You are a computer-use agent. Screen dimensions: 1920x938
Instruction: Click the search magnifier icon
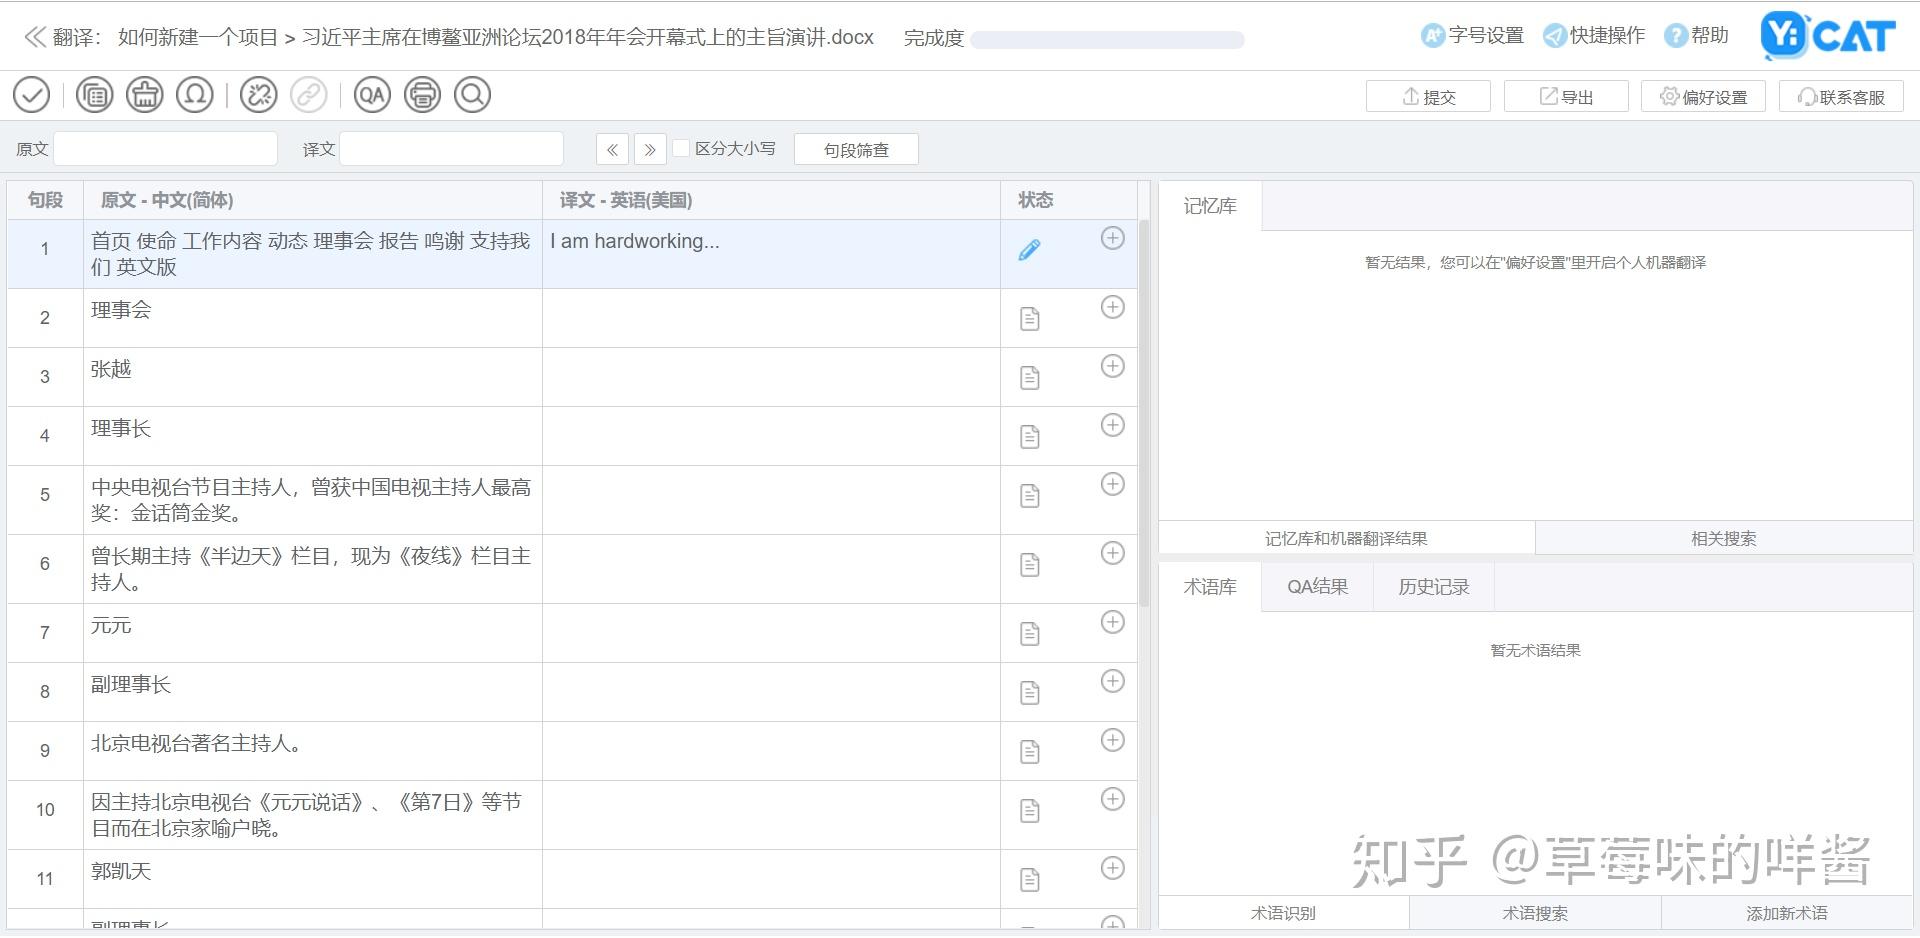(x=472, y=95)
